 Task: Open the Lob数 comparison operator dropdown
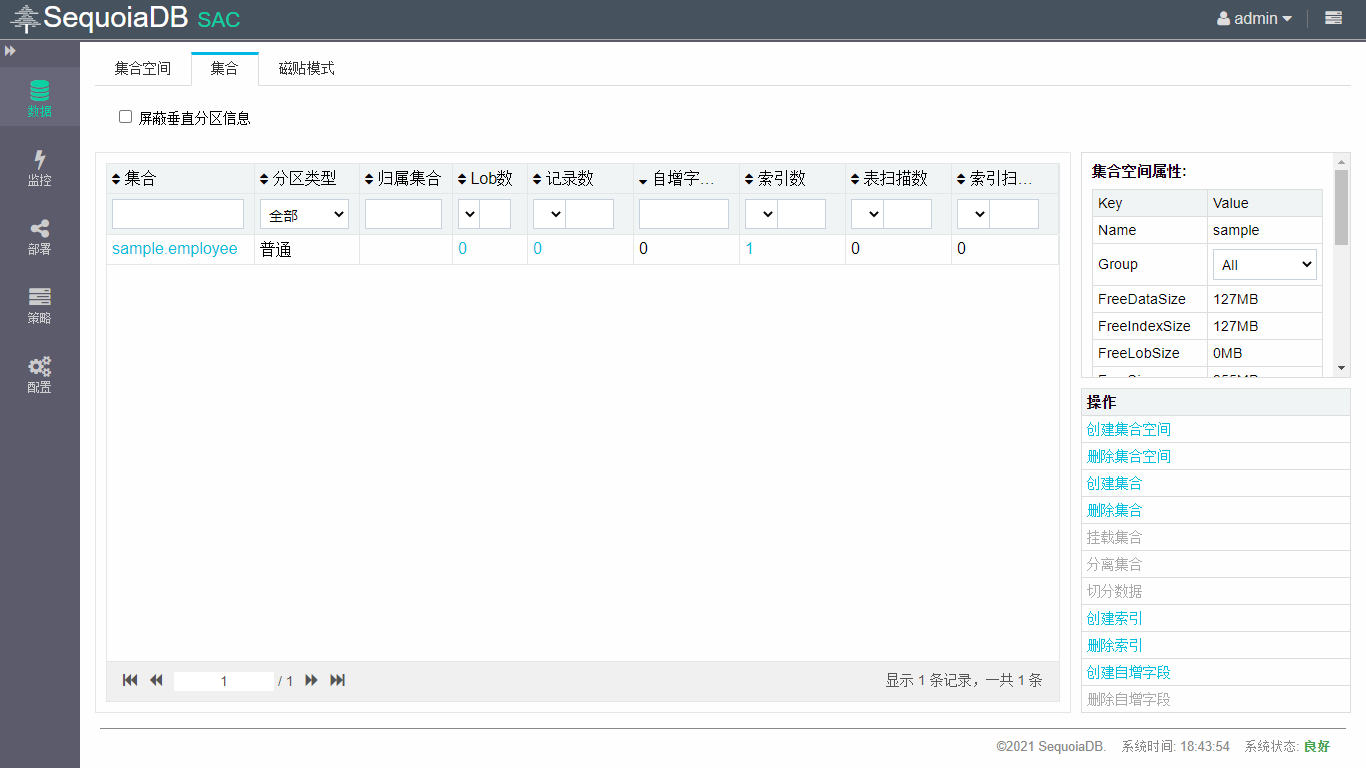(x=469, y=214)
